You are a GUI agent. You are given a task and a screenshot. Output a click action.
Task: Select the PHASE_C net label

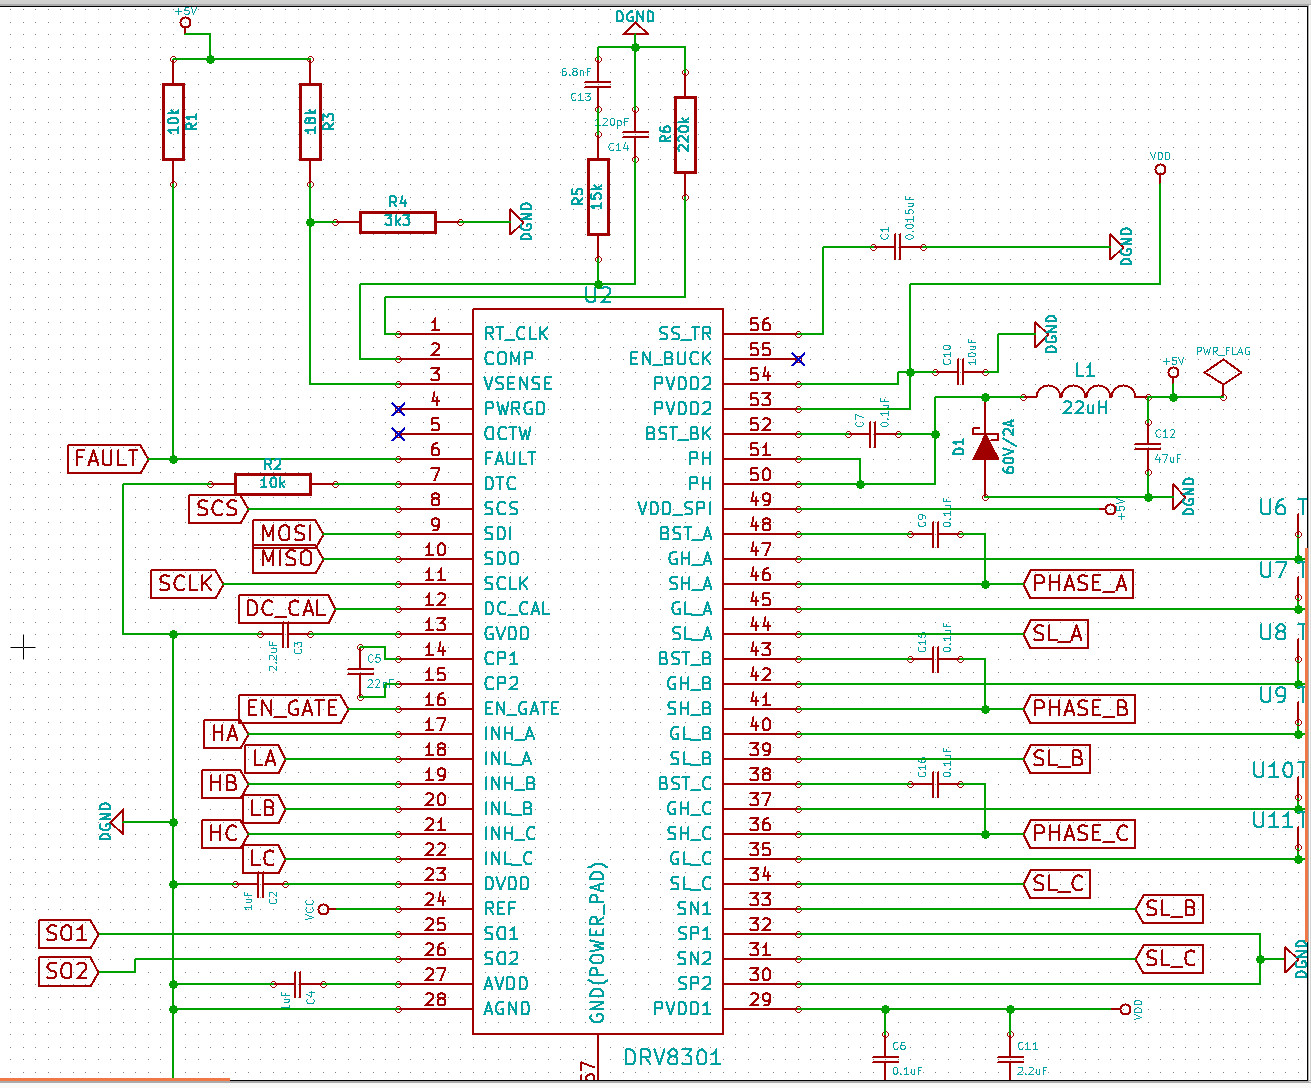(x=1080, y=834)
